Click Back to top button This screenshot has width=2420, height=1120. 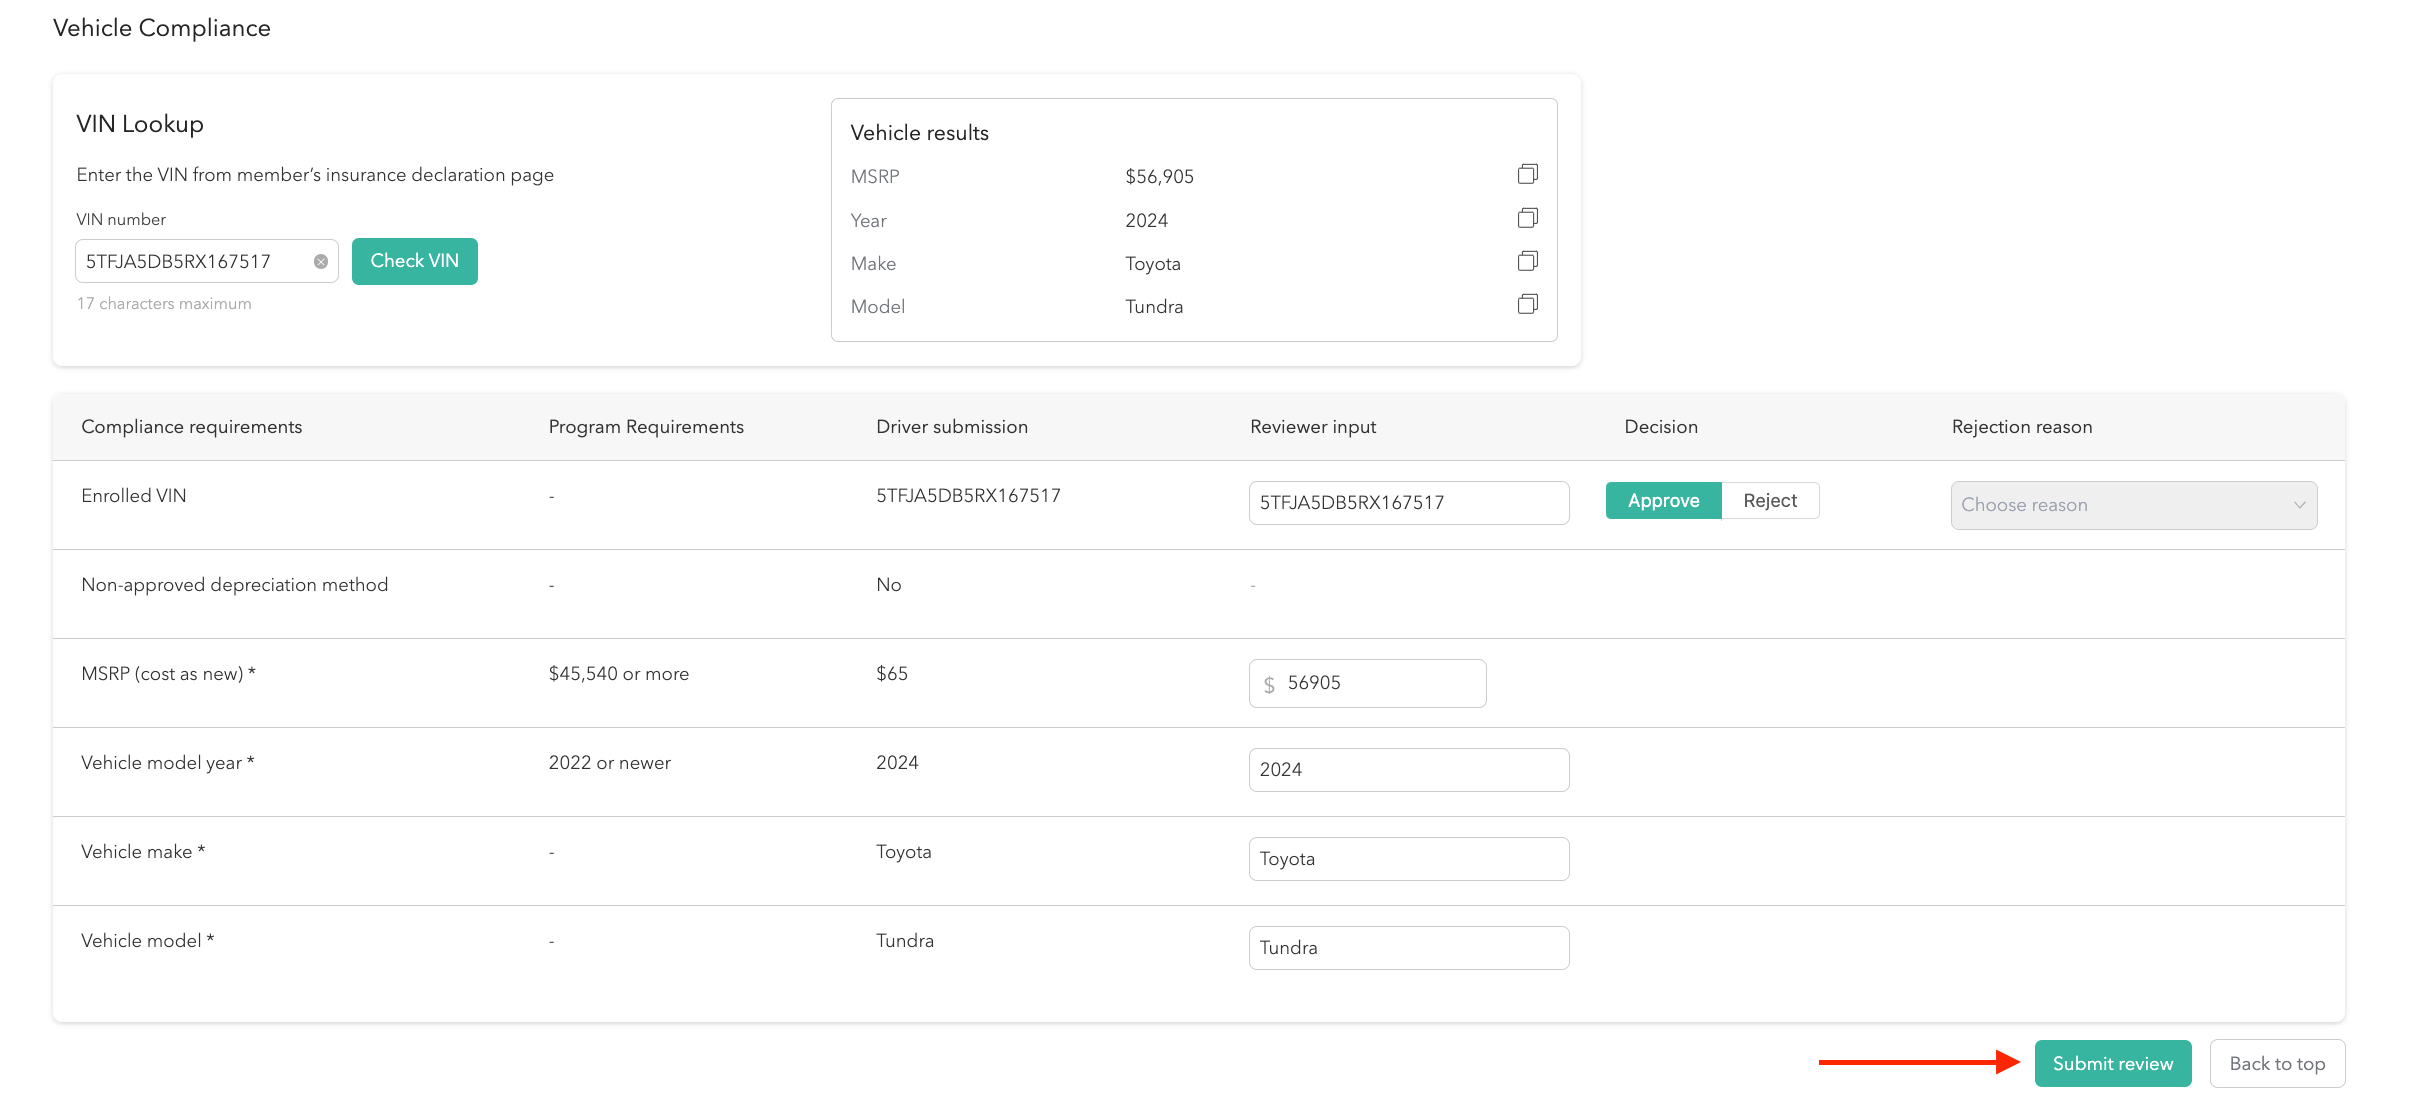click(2276, 1064)
